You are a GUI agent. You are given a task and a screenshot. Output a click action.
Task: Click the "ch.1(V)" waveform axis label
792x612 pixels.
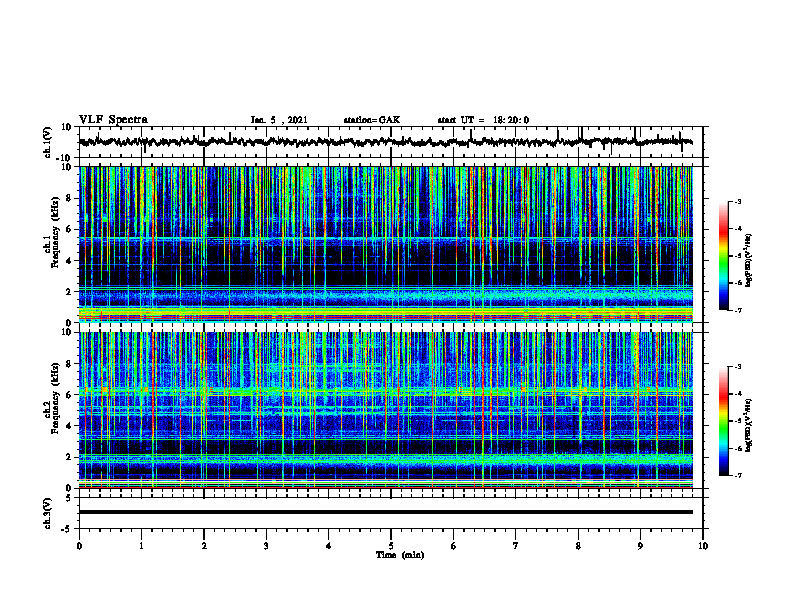coord(48,142)
